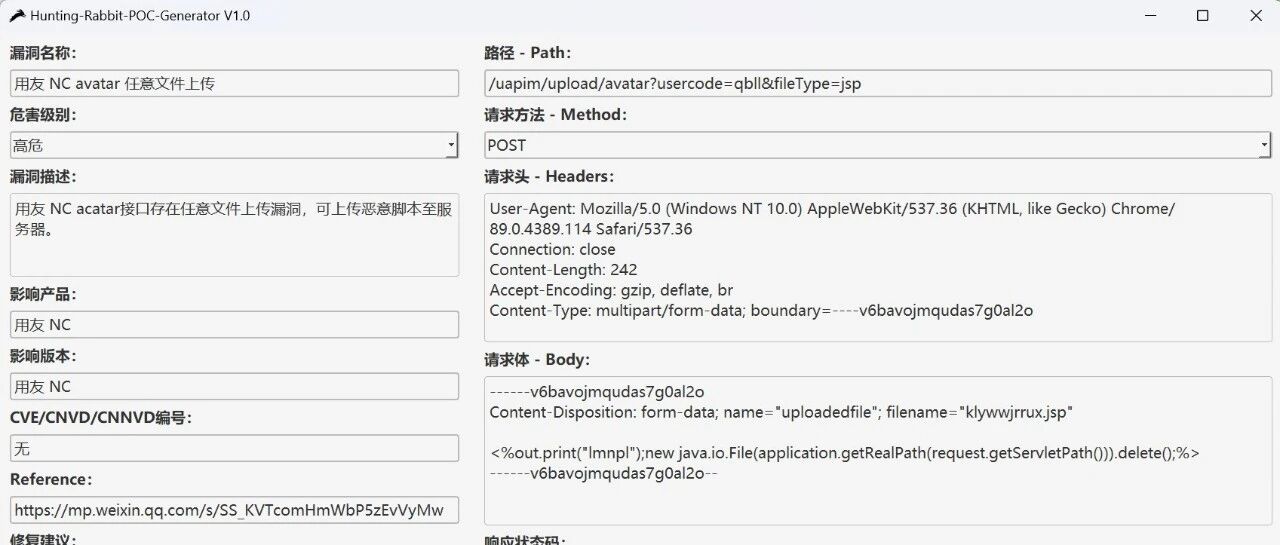Maximize the POC Generator window
Viewport: 1280px width, 545px height.
pos(1203,16)
